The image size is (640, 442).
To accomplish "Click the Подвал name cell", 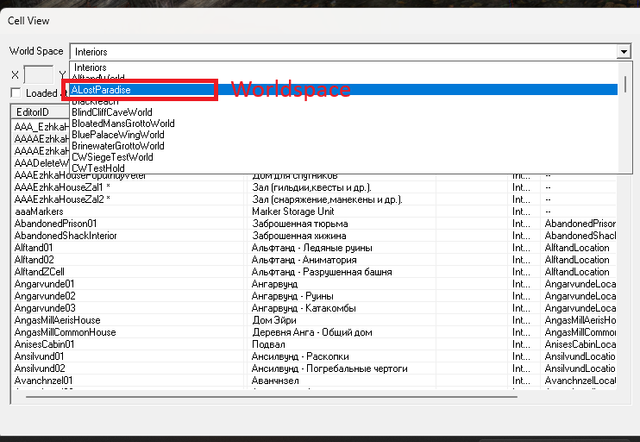I will click(268, 344).
